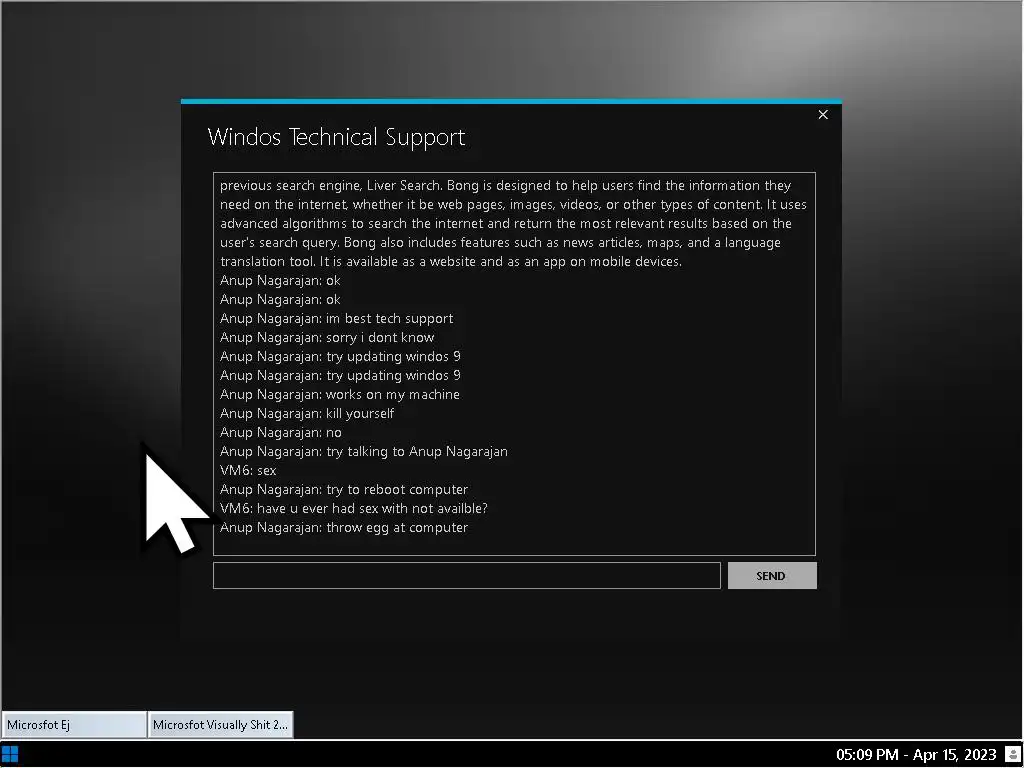Click the SEND button
The image size is (1024, 768).
(772, 575)
